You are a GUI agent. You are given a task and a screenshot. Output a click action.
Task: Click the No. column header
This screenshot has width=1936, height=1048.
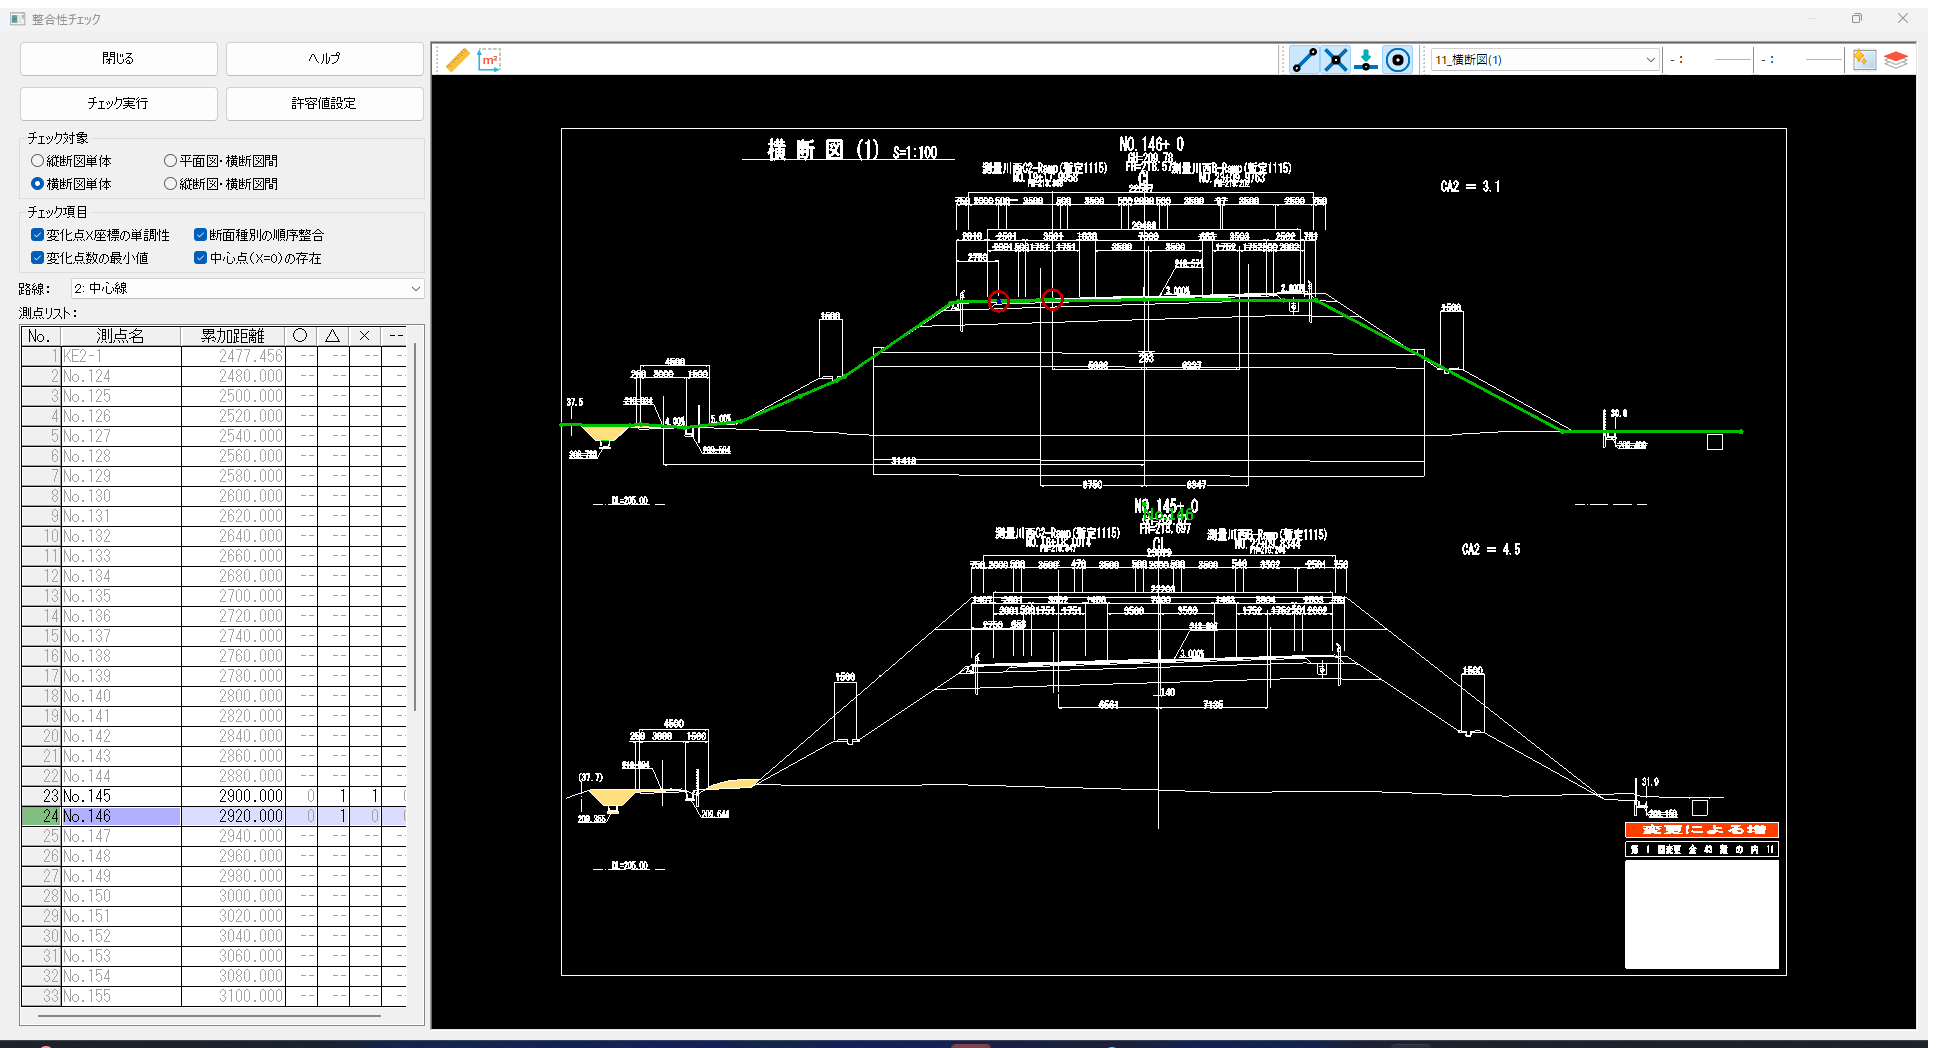coord(41,336)
